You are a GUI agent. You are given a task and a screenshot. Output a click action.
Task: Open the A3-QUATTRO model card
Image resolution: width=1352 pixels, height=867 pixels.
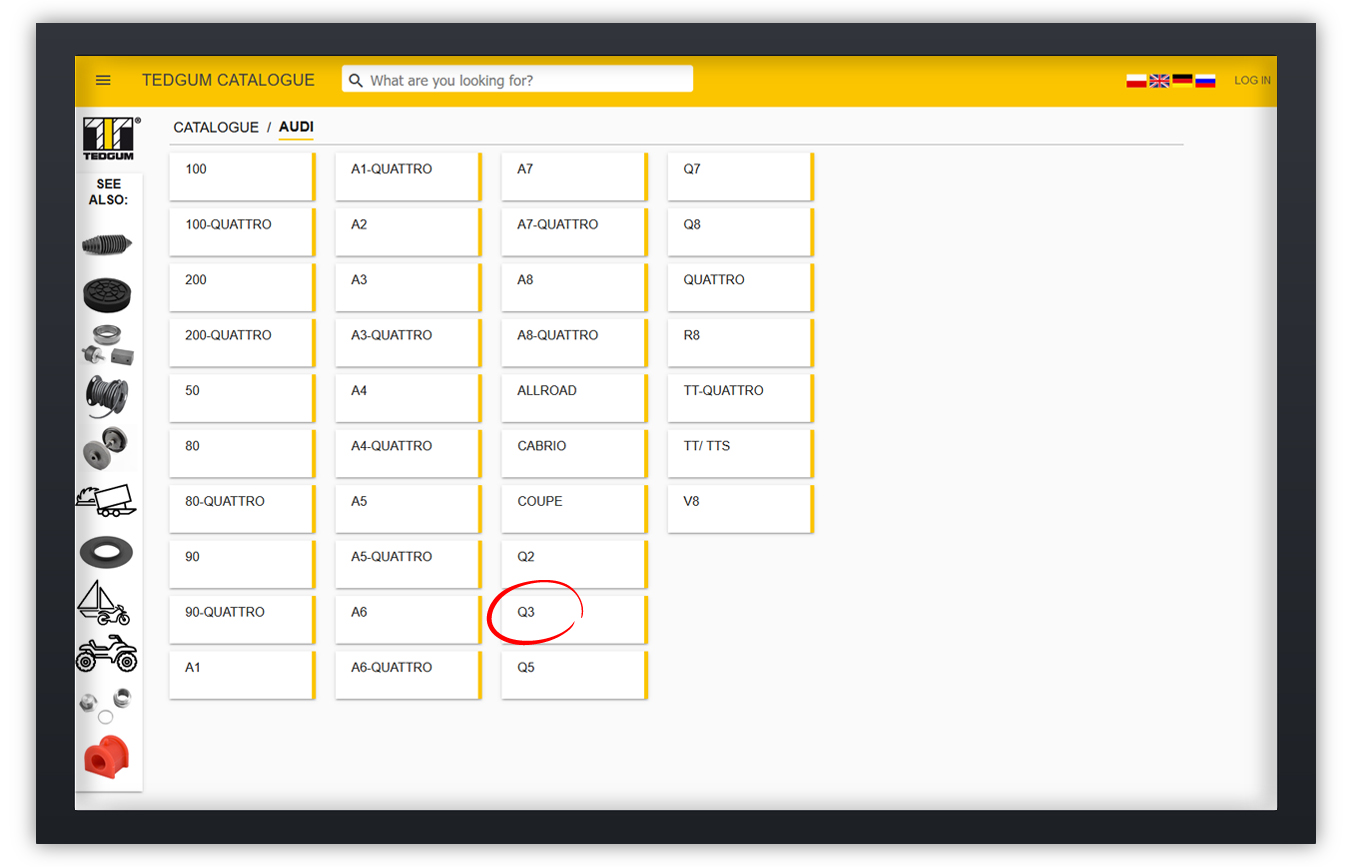pyautogui.click(x=408, y=343)
